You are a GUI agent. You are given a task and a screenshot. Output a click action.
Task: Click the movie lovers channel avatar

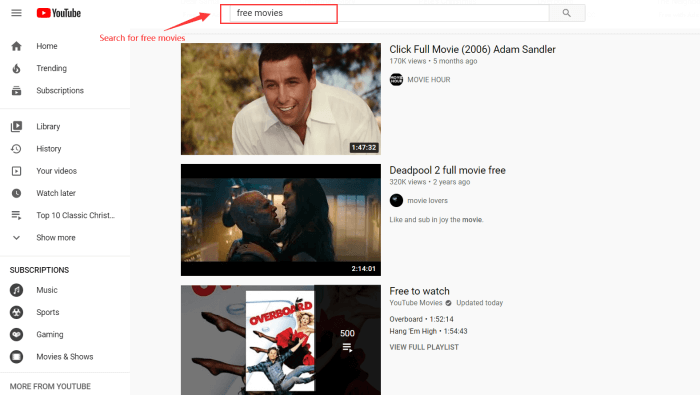pyautogui.click(x=396, y=200)
